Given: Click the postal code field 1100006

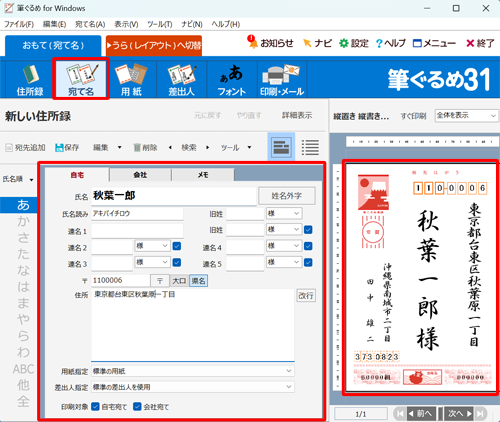Looking at the screenshot, I should [121, 281].
